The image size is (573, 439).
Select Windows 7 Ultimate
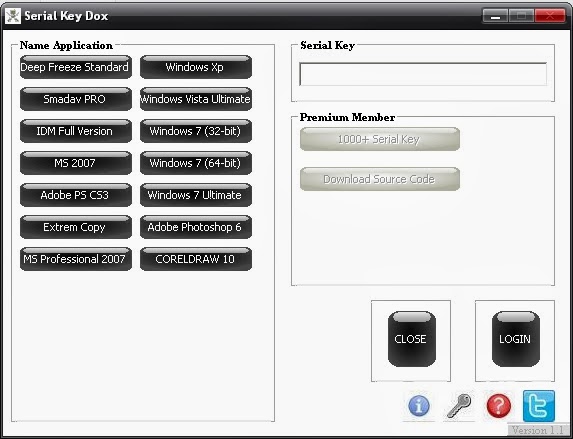pyautogui.click(x=196, y=195)
